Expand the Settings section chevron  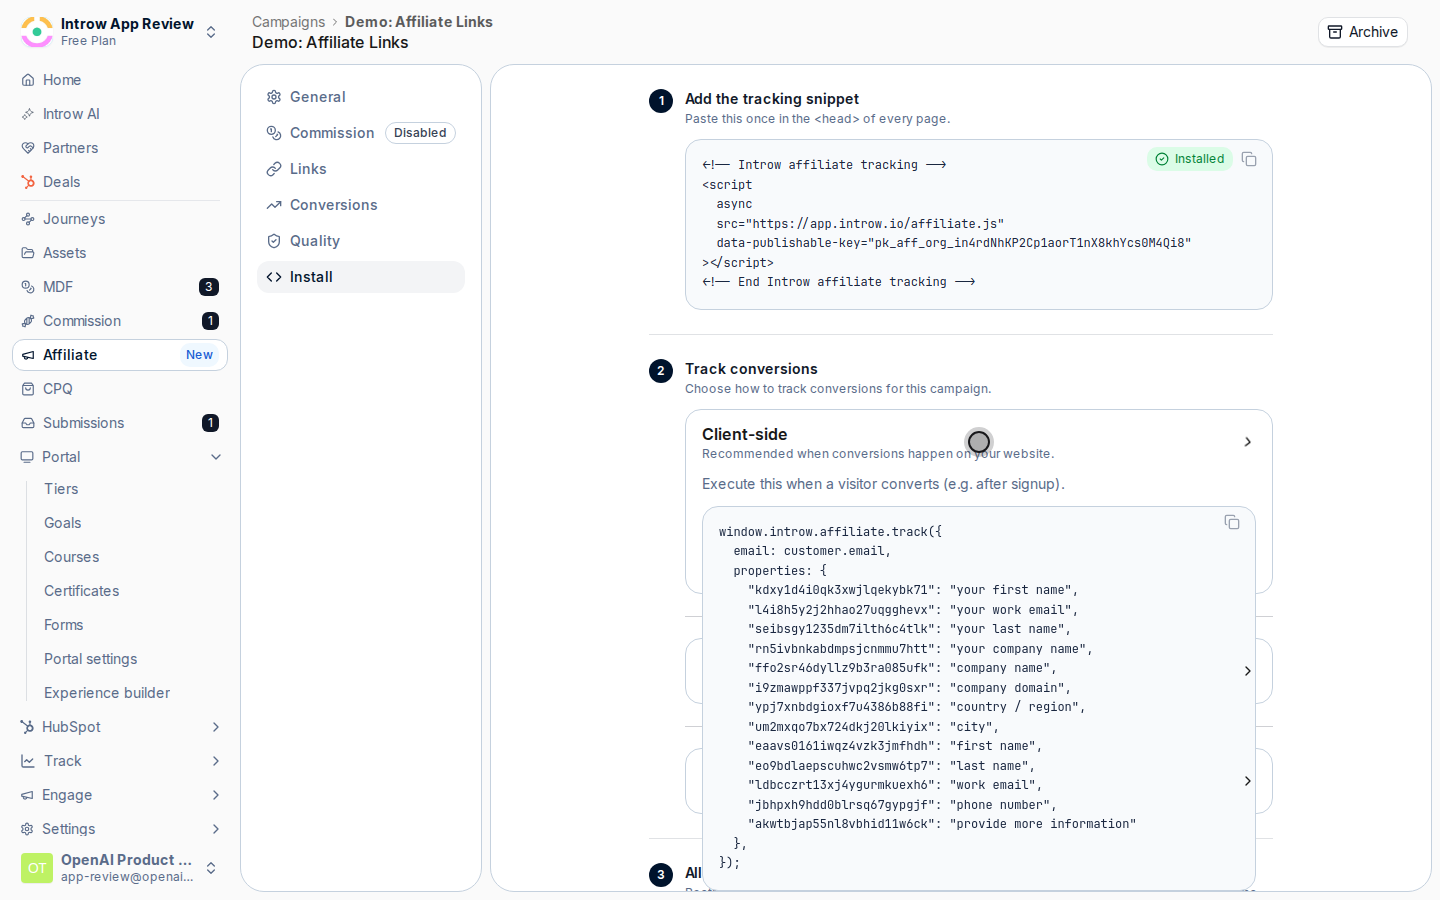[216, 829]
